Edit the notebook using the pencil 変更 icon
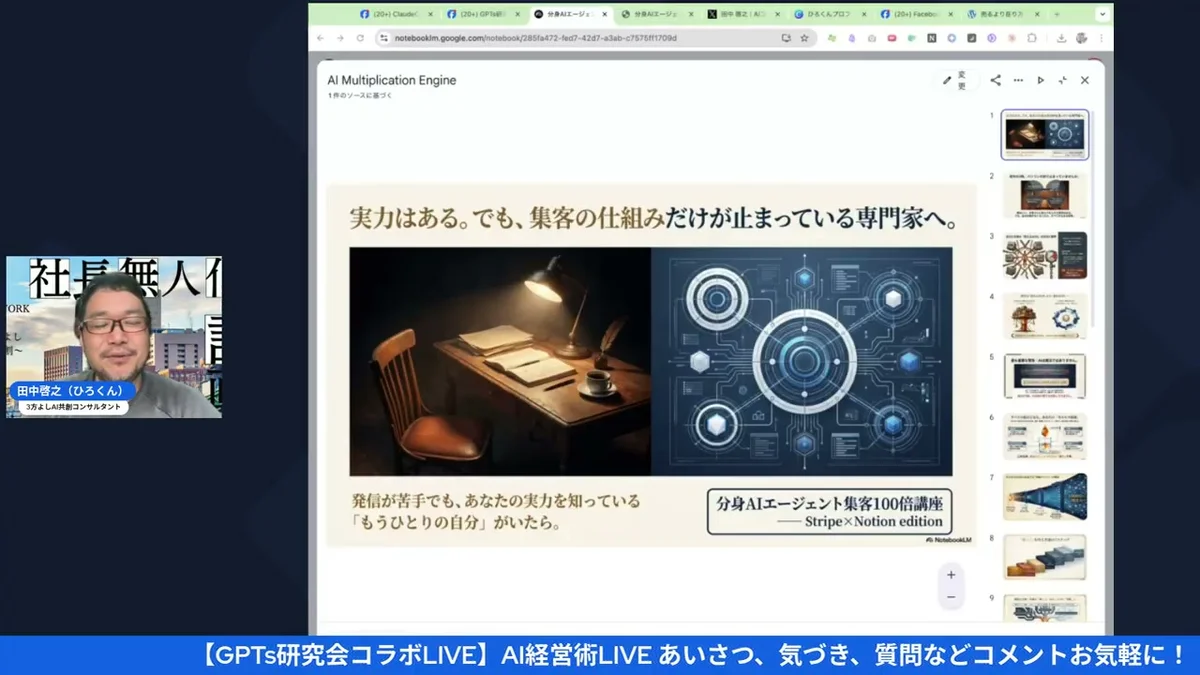This screenshot has height=675, width=1200. 948,80
